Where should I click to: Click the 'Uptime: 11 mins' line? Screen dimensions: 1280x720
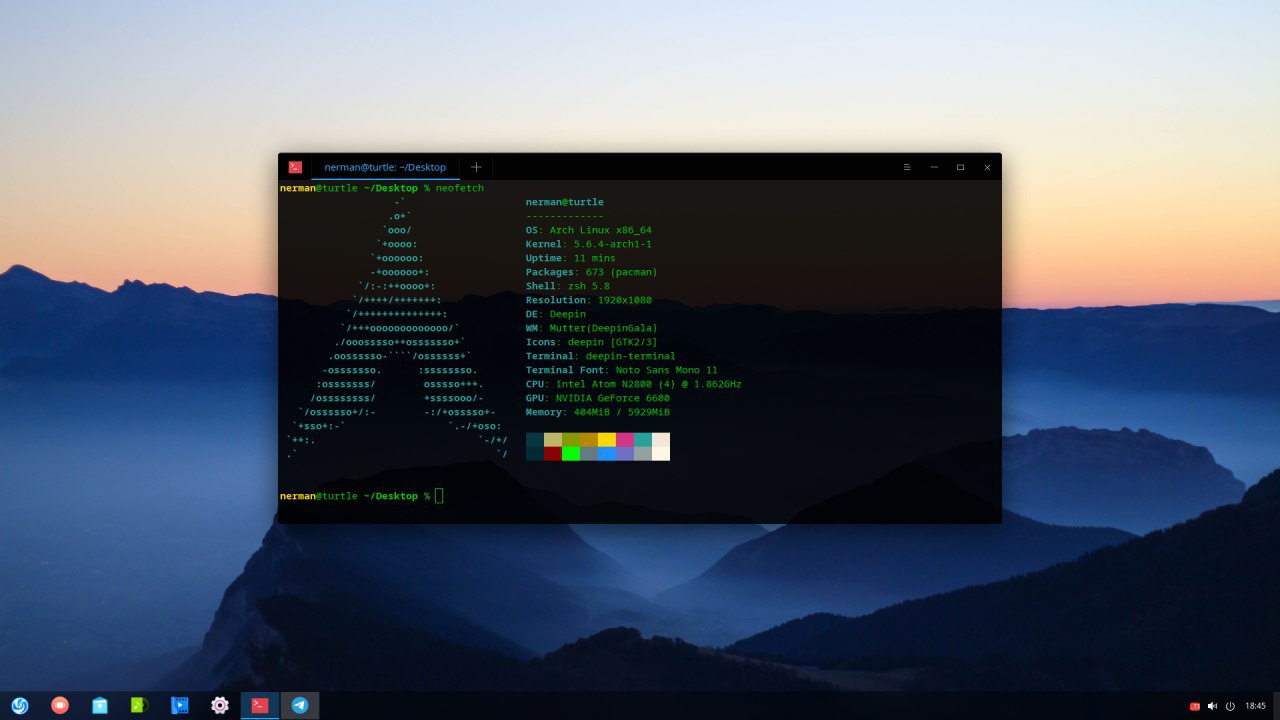[571, 258]
